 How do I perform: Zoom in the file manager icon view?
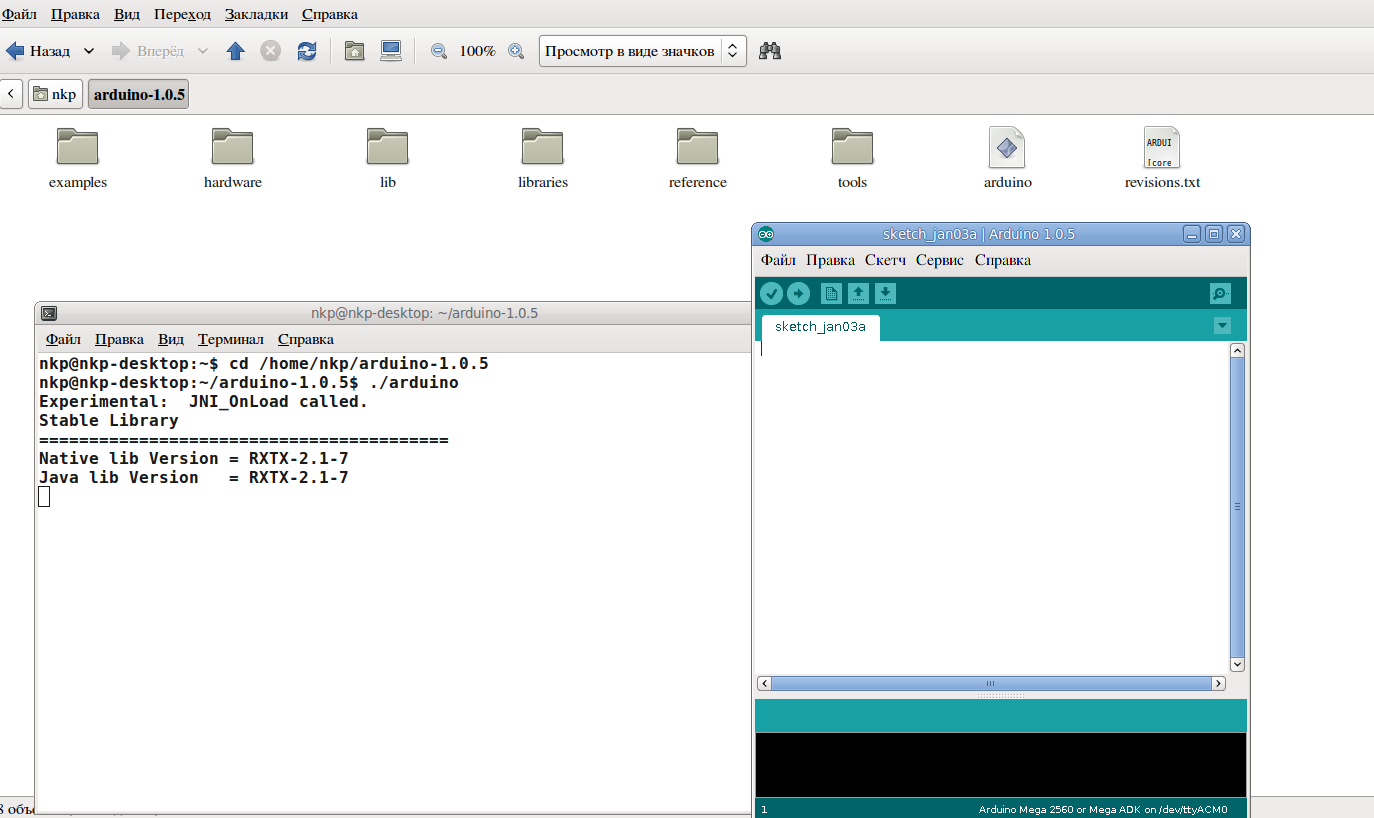516,51
